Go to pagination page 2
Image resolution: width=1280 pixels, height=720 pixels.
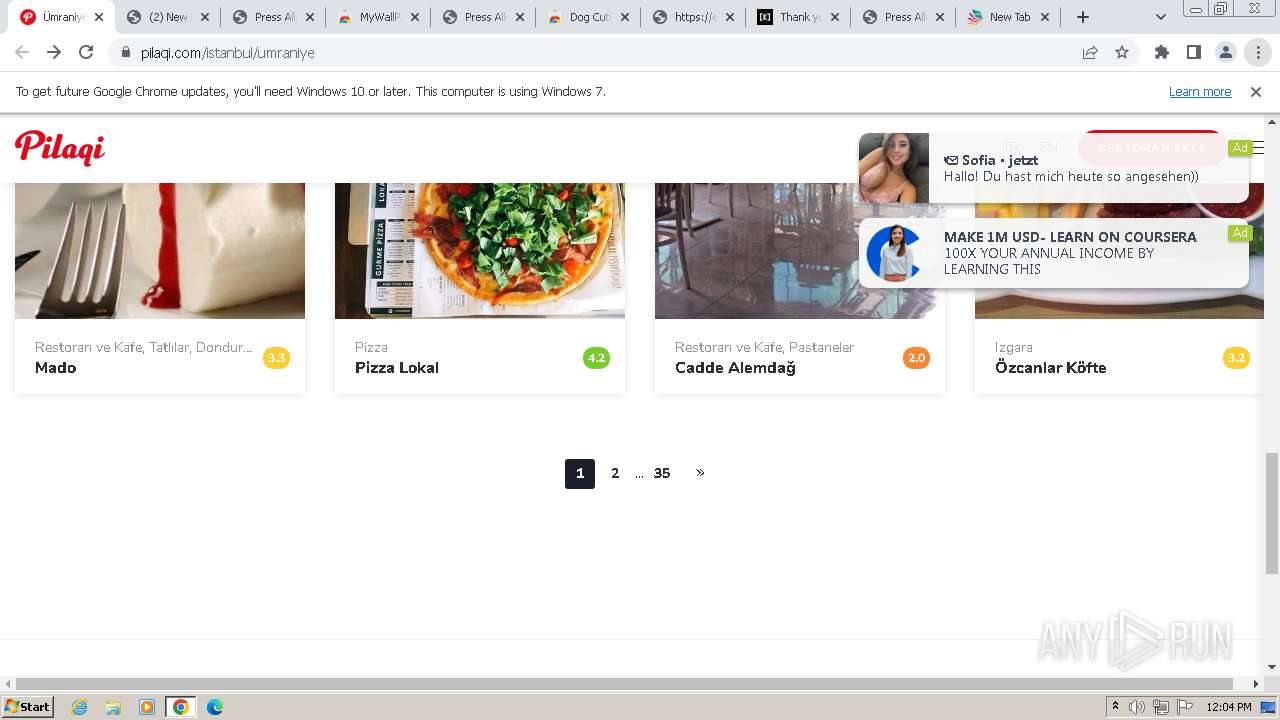(x=615, y=474)
